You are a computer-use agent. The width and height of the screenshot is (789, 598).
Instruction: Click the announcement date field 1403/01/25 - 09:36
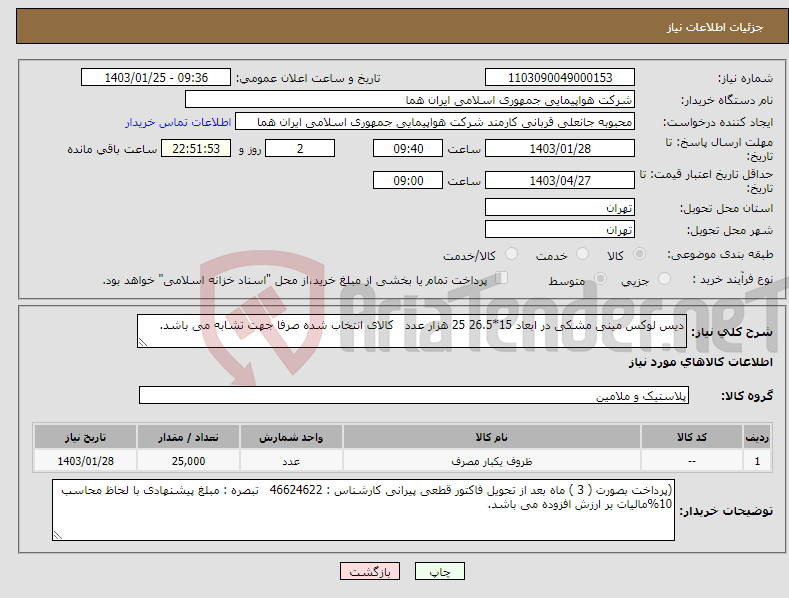(156, 78)
